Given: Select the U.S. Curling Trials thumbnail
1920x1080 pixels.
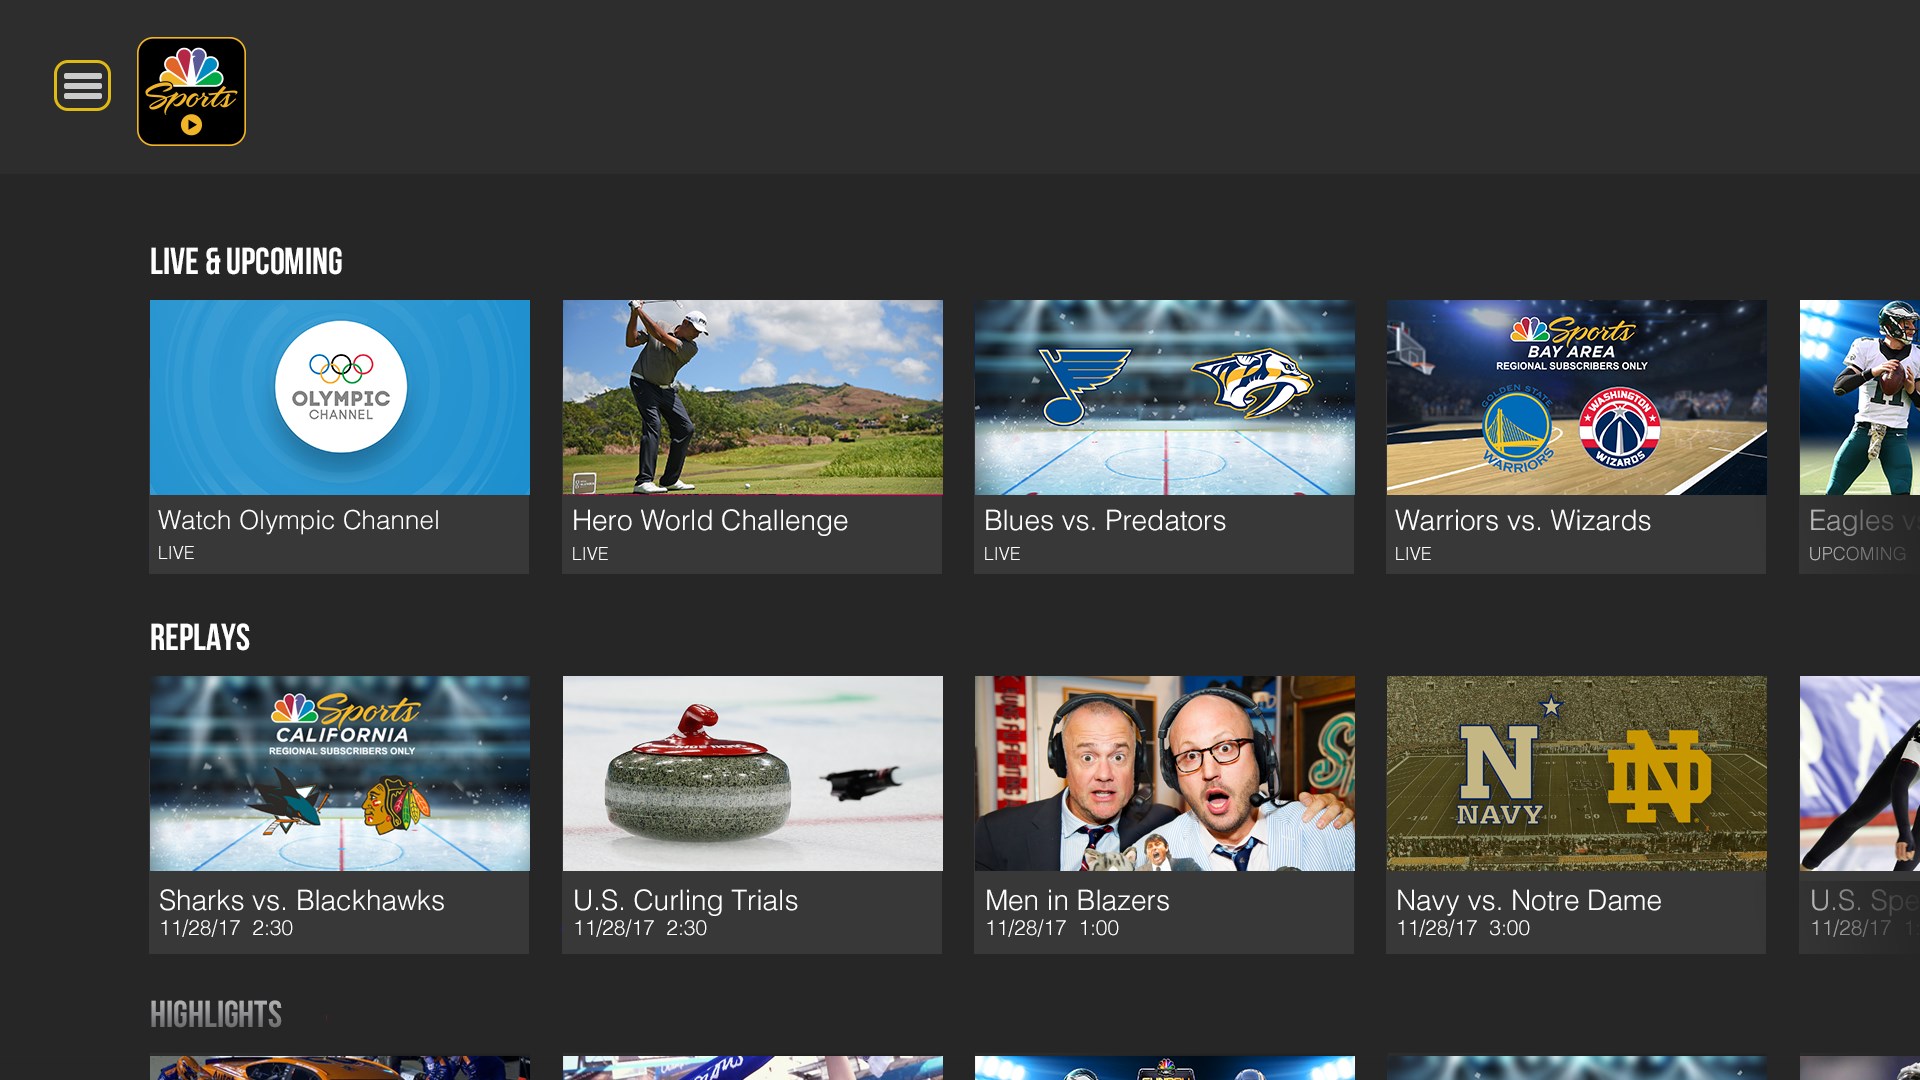Looking at the screenshot, I should 752,773.
